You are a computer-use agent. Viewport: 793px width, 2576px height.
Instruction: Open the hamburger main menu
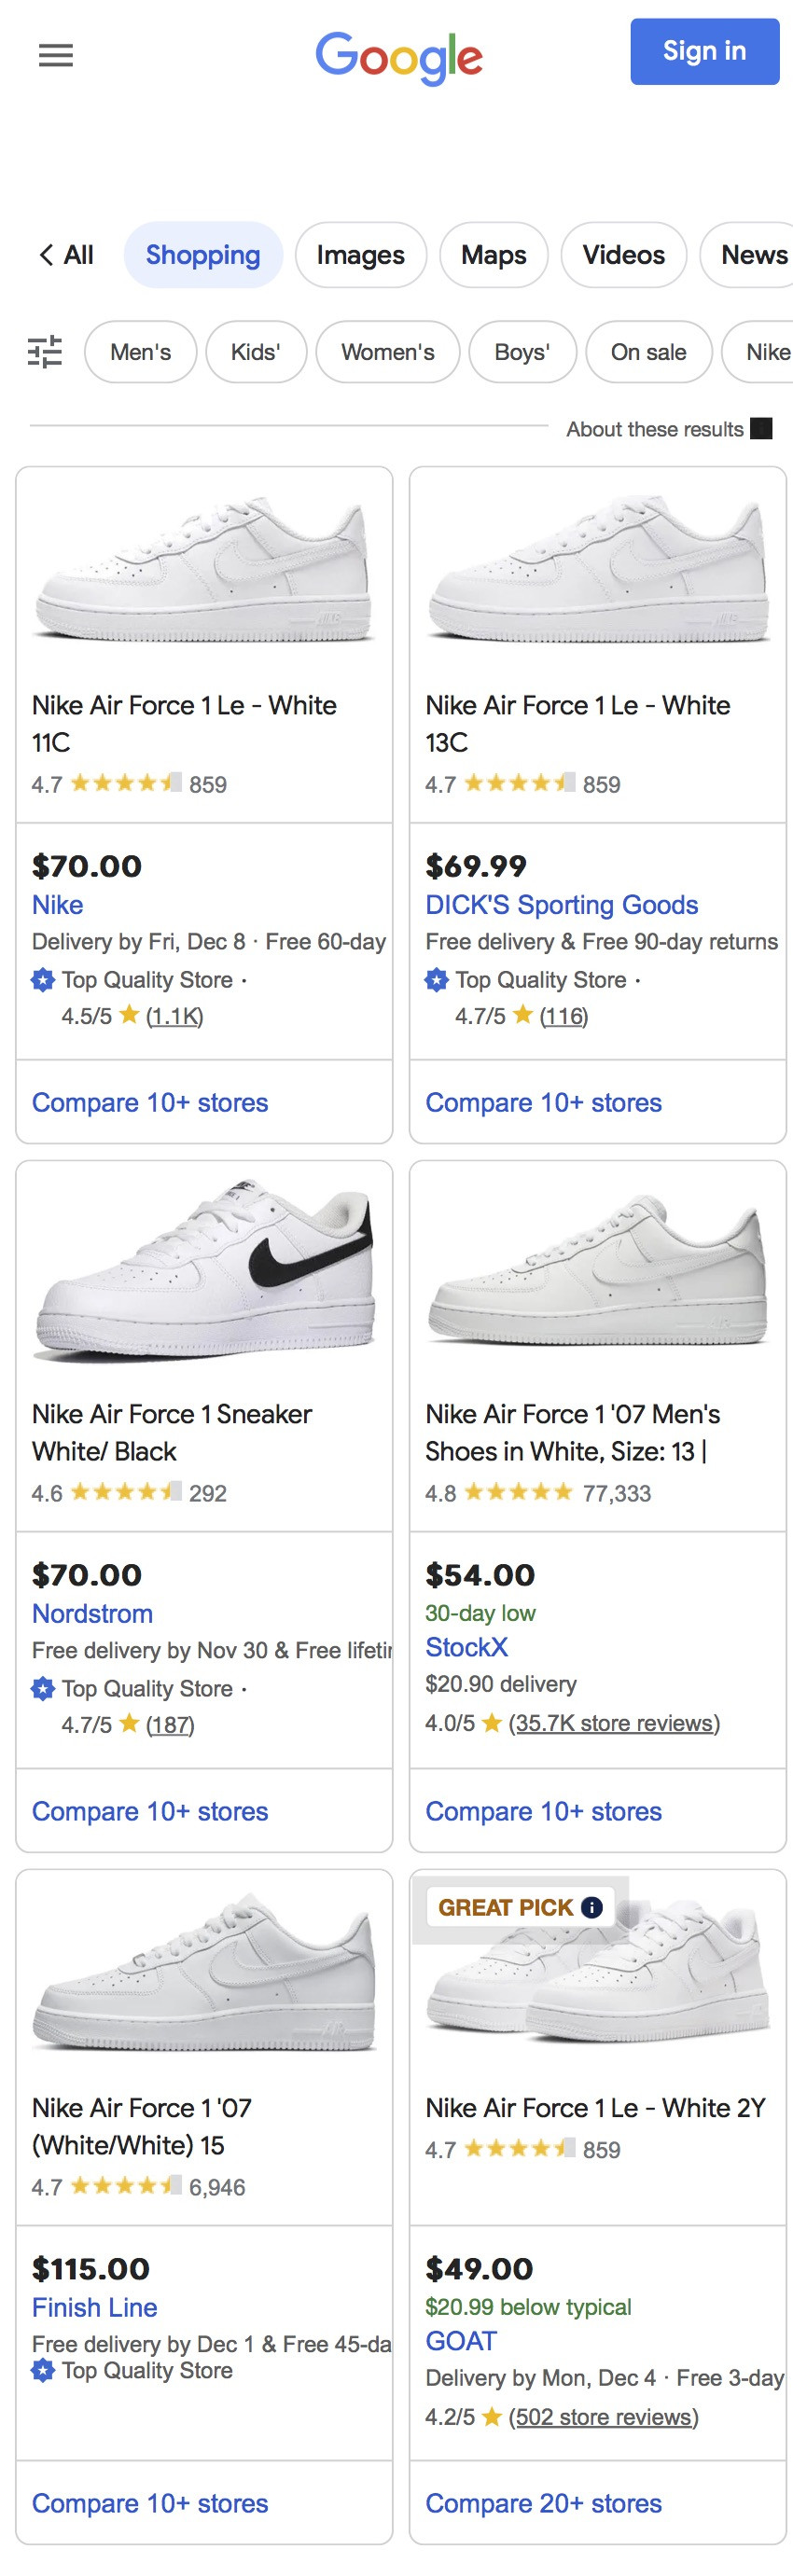(x=56, y=55)
